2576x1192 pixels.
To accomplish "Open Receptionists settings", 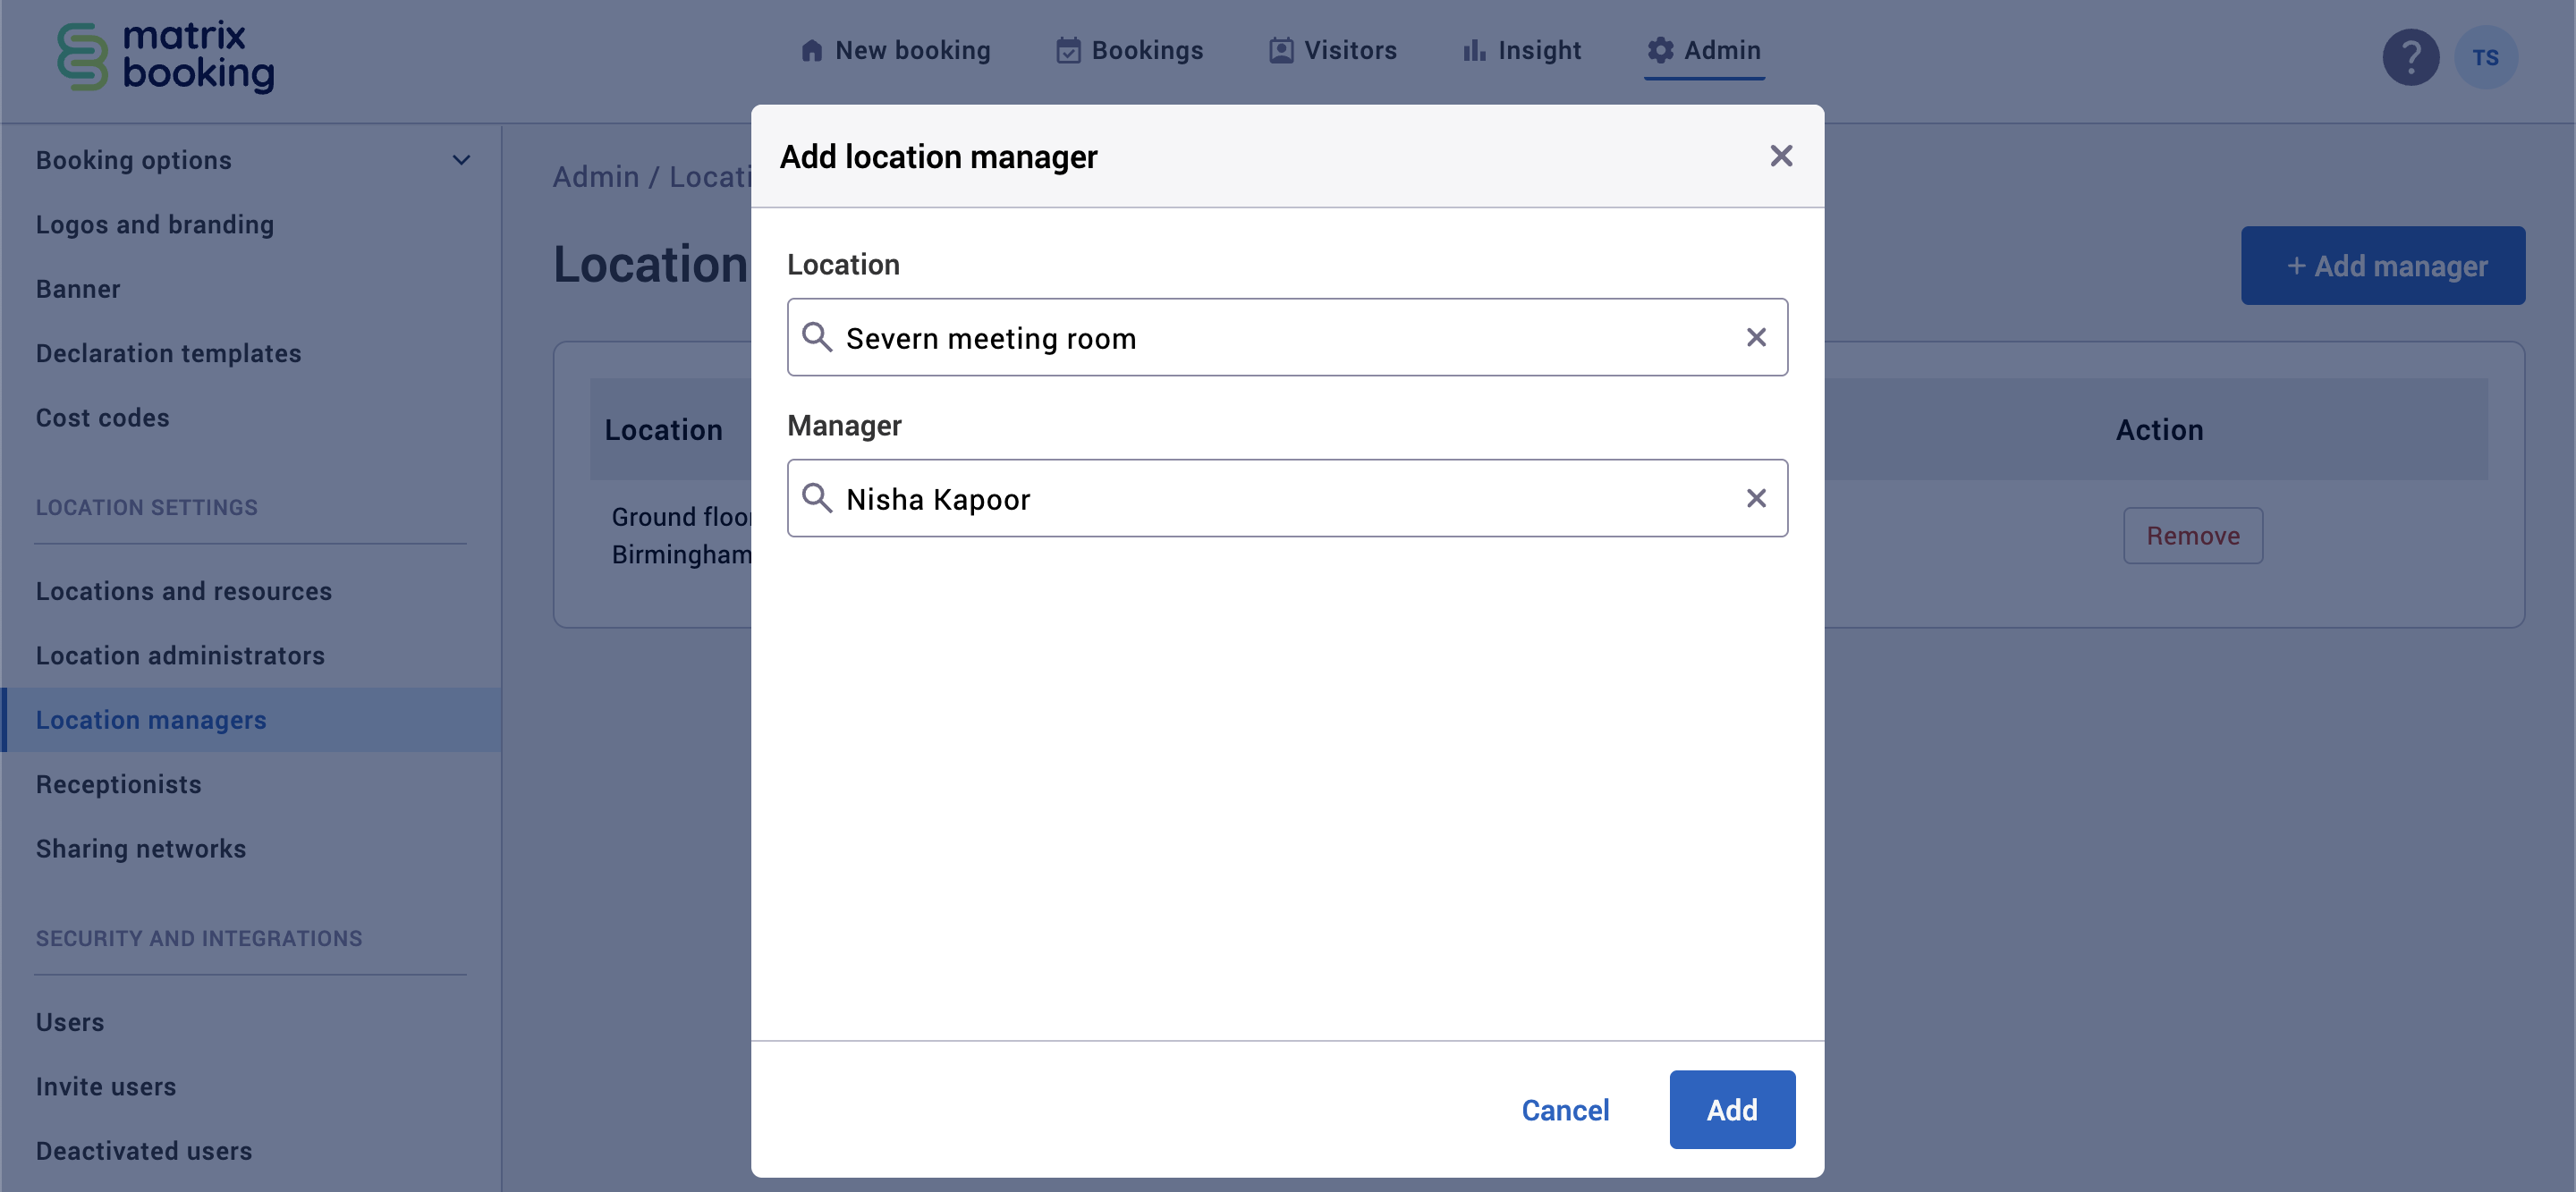I will click(x=118, y=784).
